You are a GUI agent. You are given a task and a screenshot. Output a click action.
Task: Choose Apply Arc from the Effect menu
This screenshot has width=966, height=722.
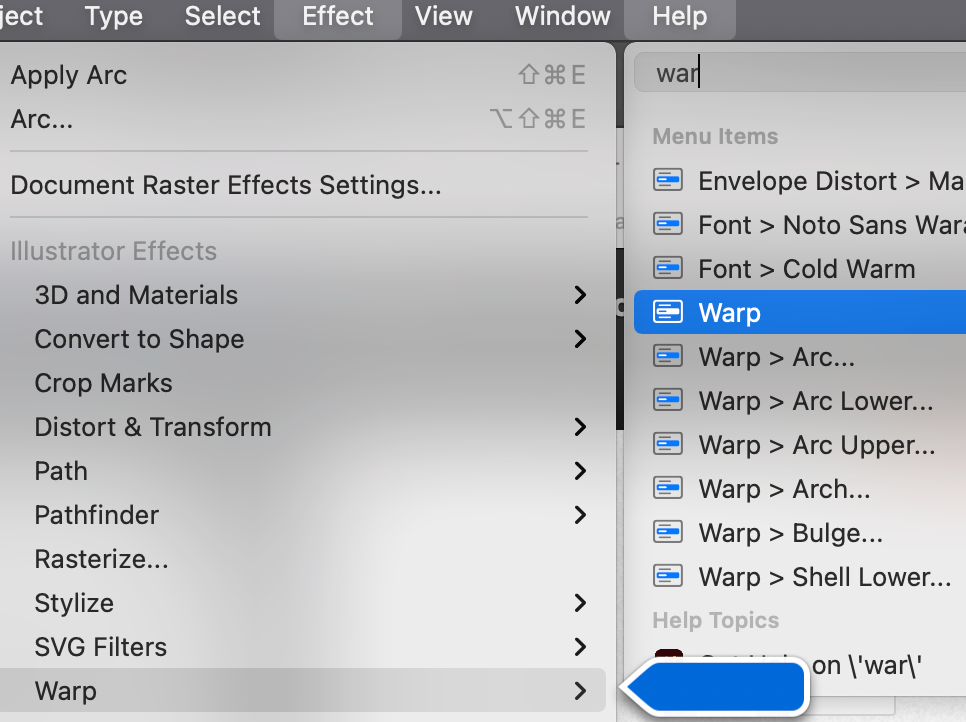click(x=69, y=75)
